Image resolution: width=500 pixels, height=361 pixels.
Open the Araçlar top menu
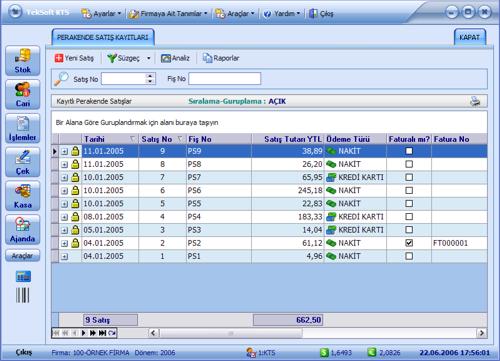pyautogui.click(x=235, y=14)
